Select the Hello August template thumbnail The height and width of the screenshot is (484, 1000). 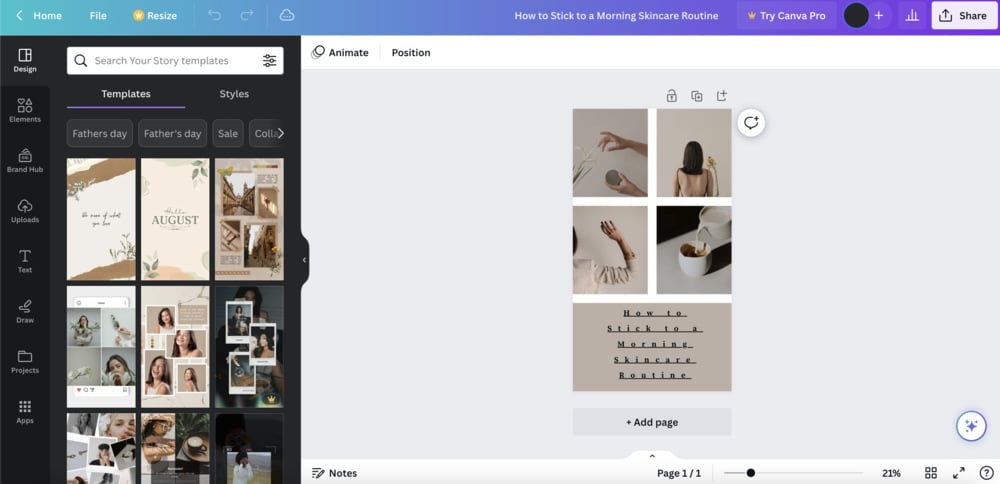(175, 219)
